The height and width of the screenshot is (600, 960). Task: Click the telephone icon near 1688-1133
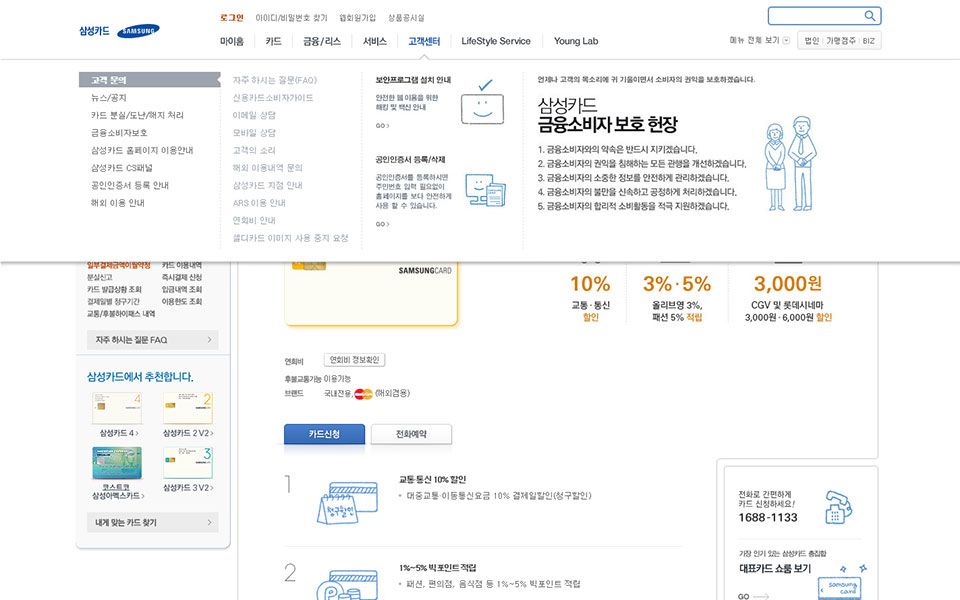(837, 506)
